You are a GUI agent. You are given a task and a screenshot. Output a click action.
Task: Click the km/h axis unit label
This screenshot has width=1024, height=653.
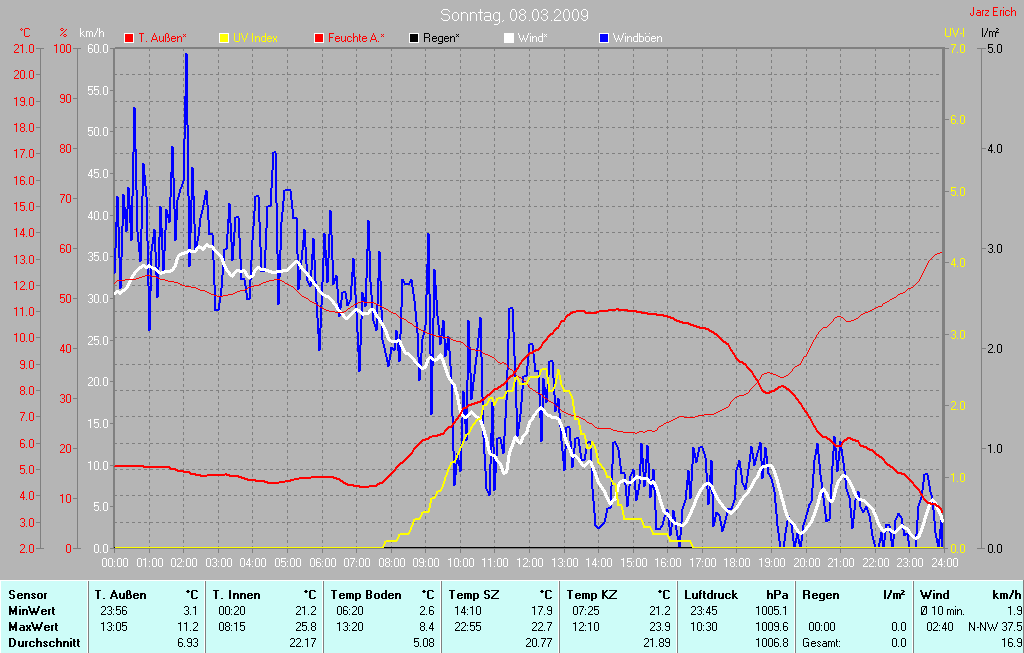click(92, 33)
